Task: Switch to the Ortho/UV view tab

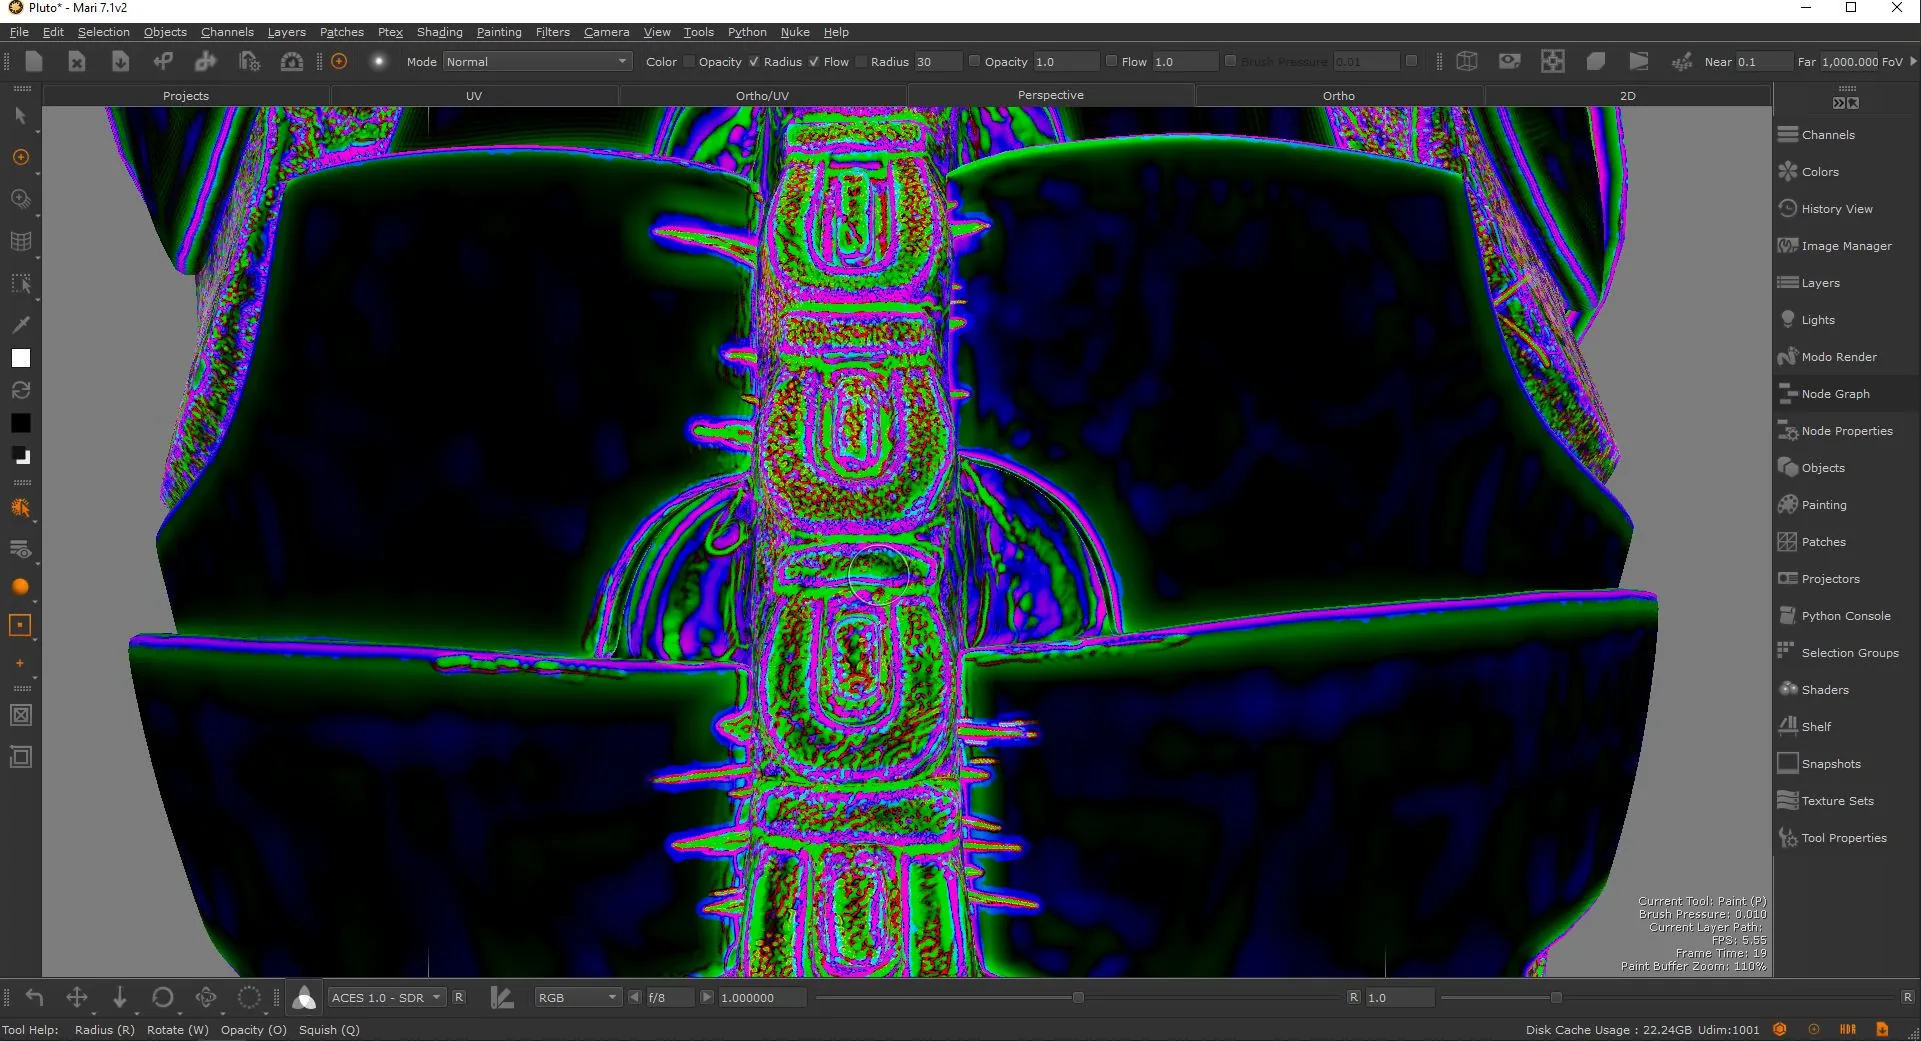Action: tap(762, 96)
